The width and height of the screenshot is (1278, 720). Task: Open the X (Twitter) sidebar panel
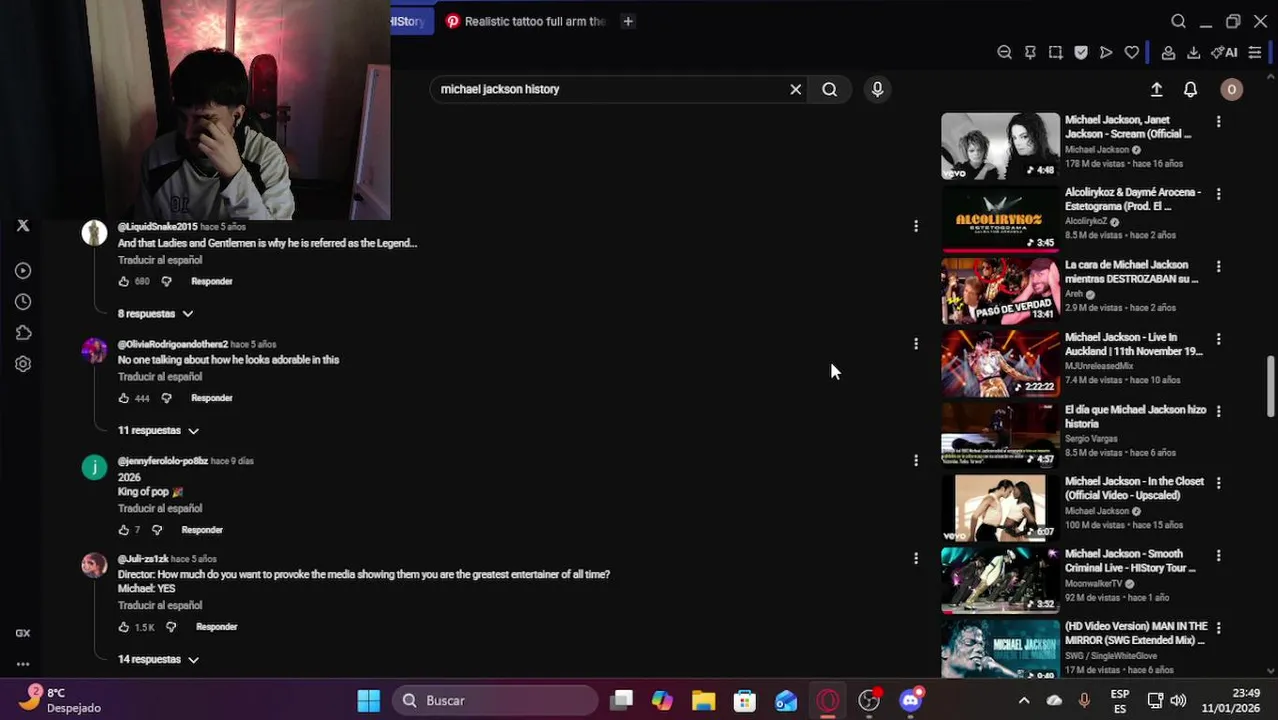click(x=23, y=226)
